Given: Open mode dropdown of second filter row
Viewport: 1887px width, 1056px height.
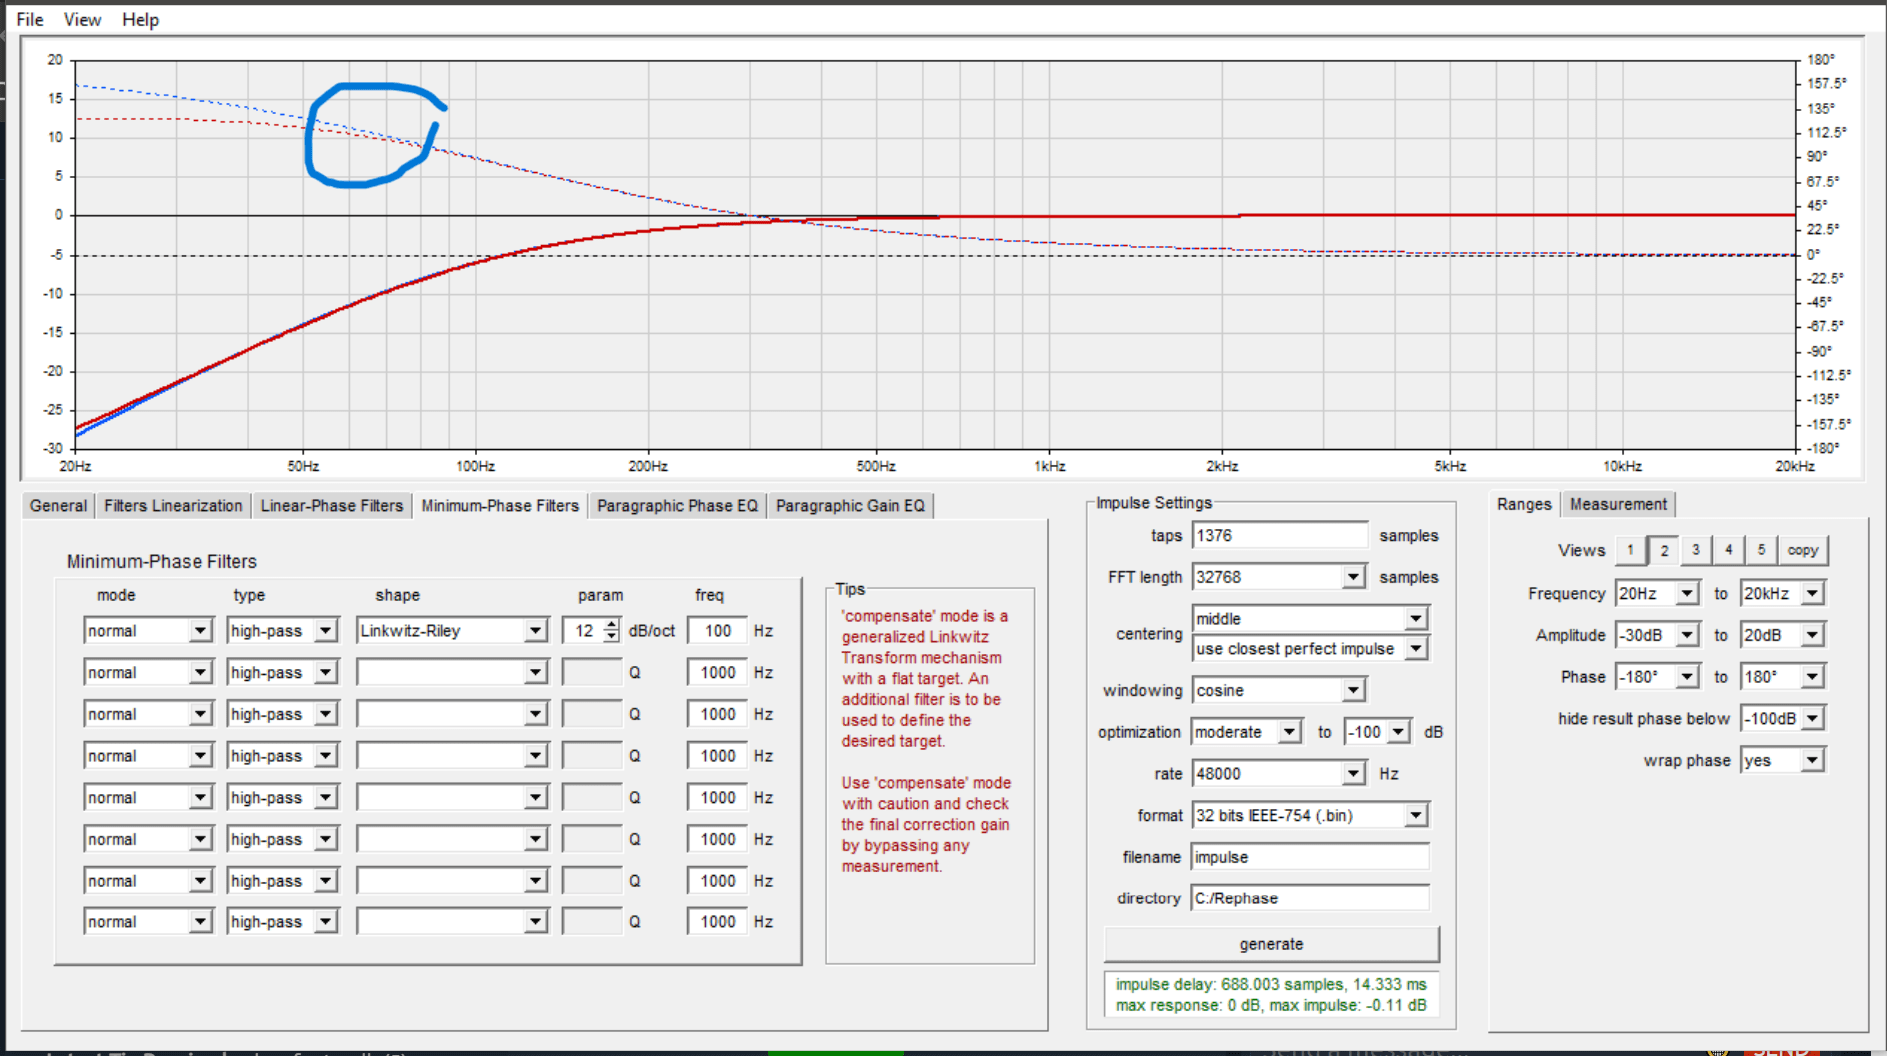Looking at the screenshot, I should click(200, 673).
